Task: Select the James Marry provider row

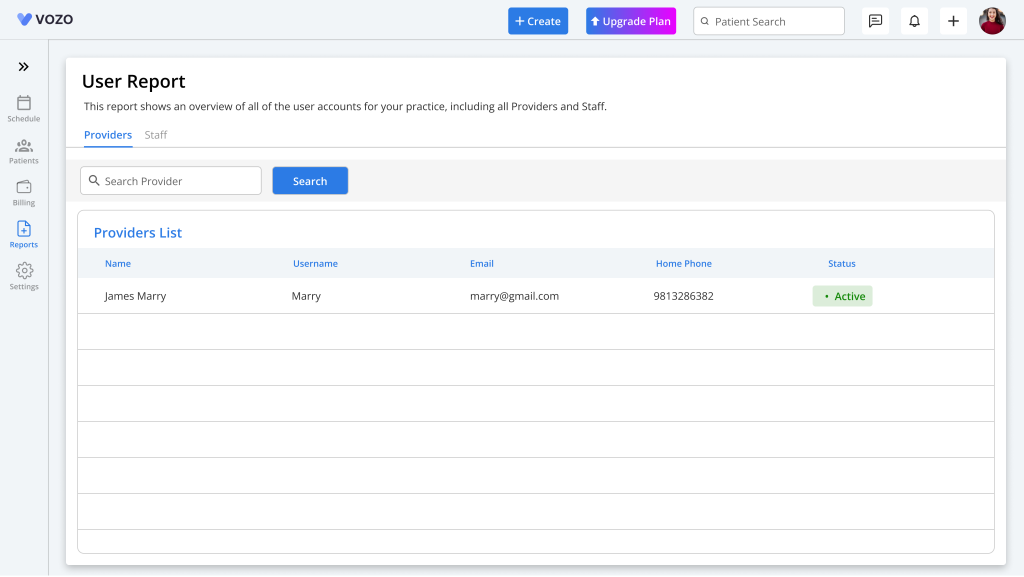Action: 136,296
